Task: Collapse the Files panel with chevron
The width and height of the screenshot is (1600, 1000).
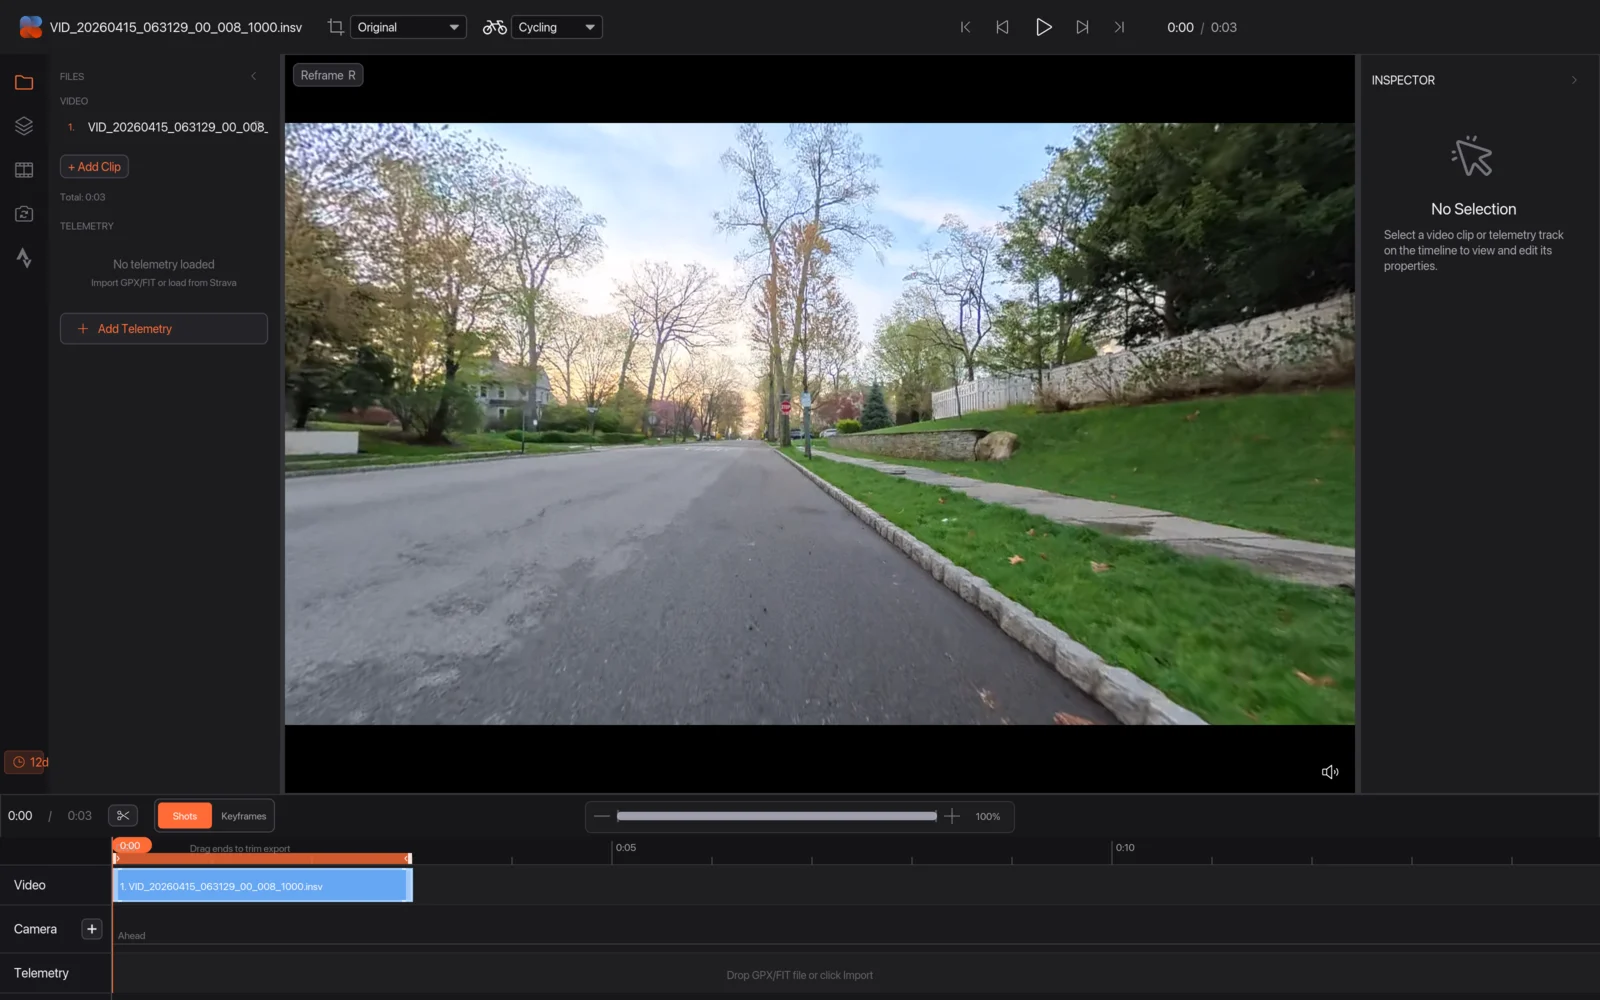Action: [x=254, y=76]
